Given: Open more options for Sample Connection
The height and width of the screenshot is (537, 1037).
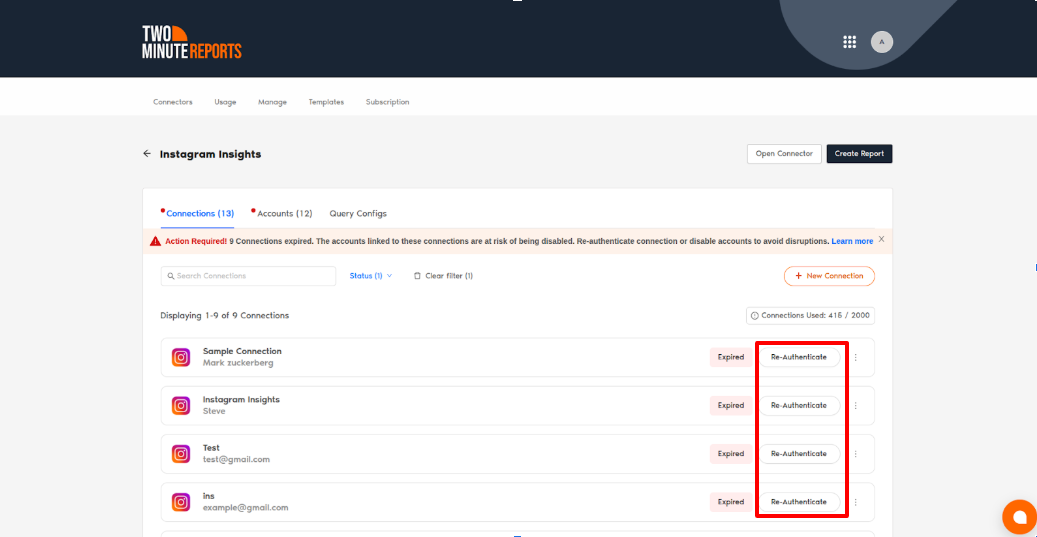Looking at the screenshot, I should tap(855, 357).
